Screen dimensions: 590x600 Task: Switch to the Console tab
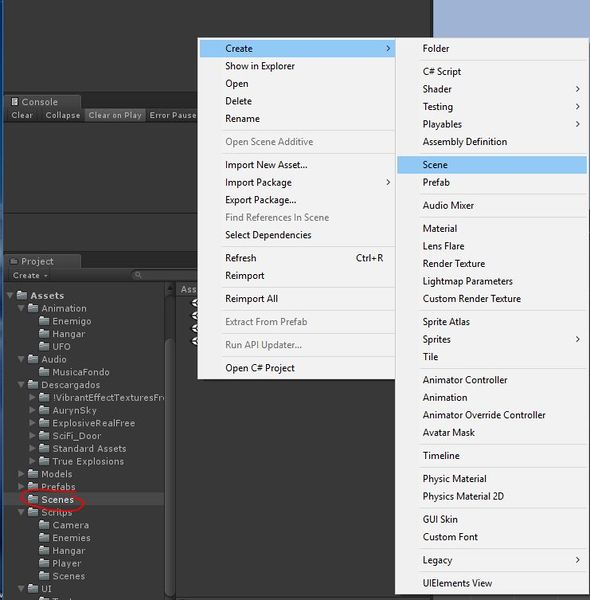click(42, 102)
